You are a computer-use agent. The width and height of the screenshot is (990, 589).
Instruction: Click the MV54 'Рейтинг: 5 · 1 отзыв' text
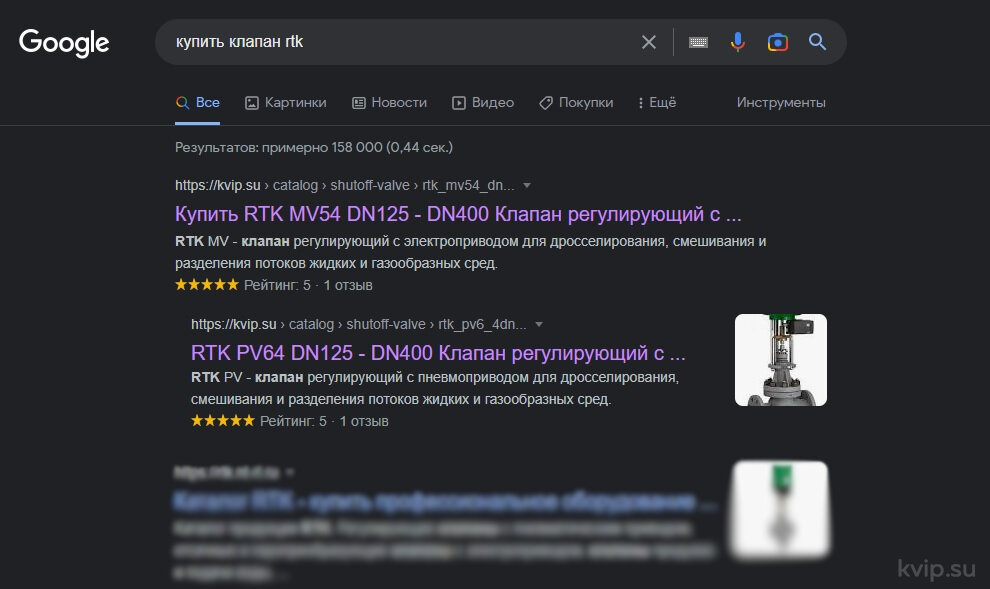(308, 285)
